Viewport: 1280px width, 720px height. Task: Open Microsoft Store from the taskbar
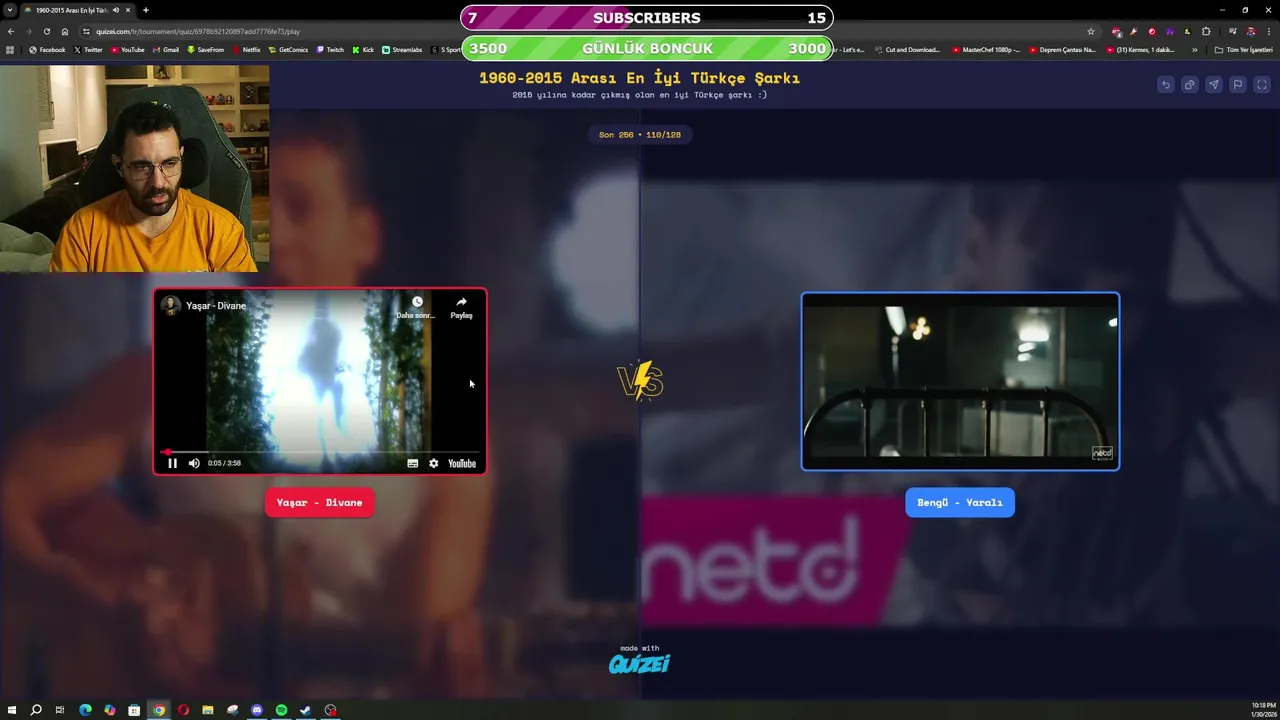coord(134,710)
